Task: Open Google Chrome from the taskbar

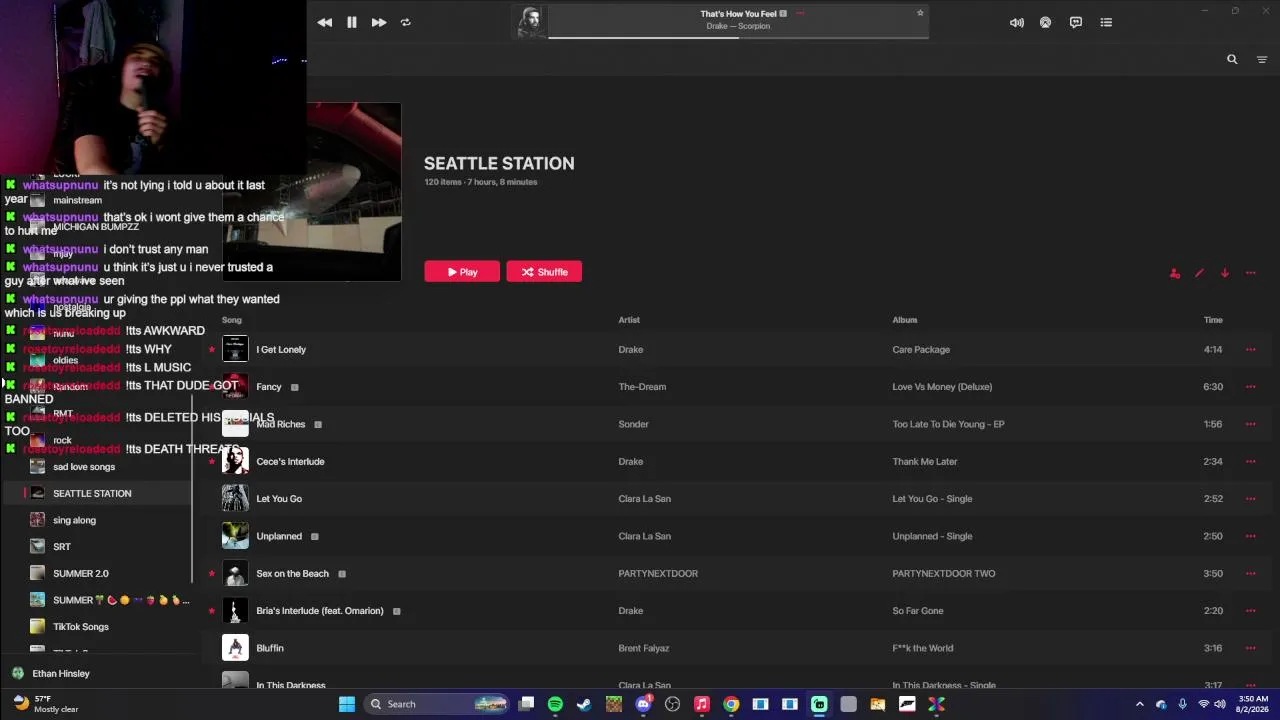Action: click(731, 704)
